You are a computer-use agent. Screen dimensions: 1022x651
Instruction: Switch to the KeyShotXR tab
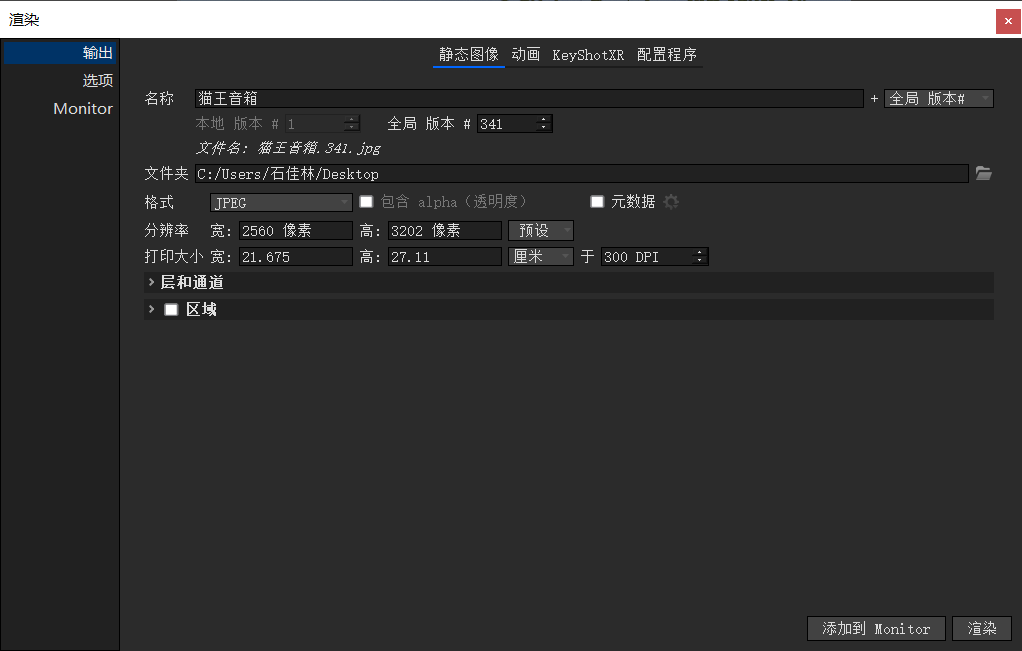pos(588,55)
